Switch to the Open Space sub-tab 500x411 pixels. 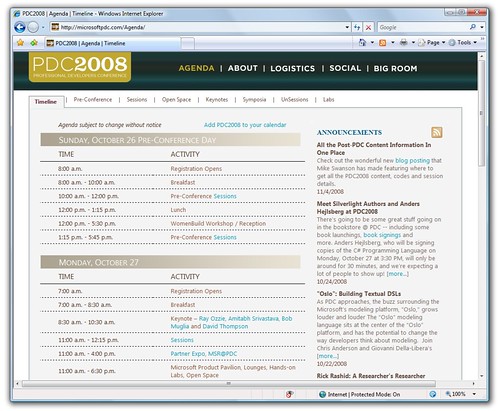(x=176, y=100)
